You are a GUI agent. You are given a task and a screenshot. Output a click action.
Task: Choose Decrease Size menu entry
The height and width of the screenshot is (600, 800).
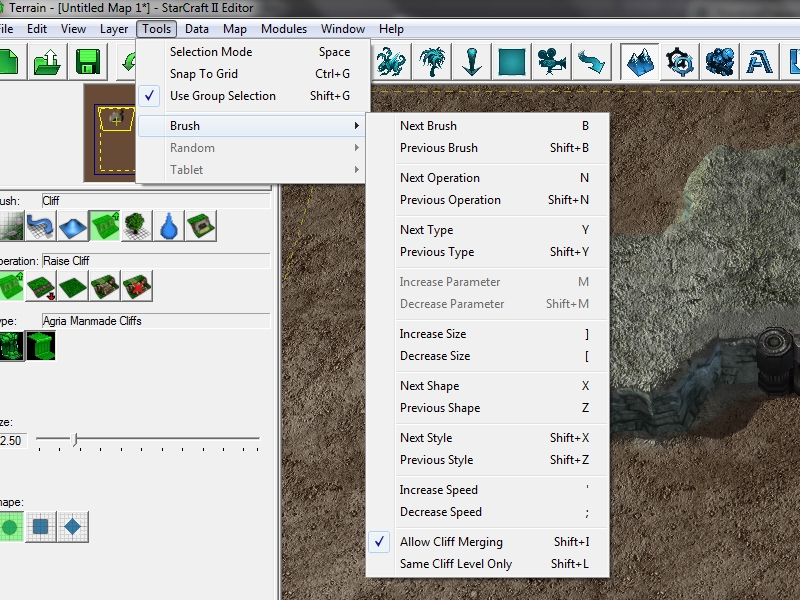(x=488, y=356)
